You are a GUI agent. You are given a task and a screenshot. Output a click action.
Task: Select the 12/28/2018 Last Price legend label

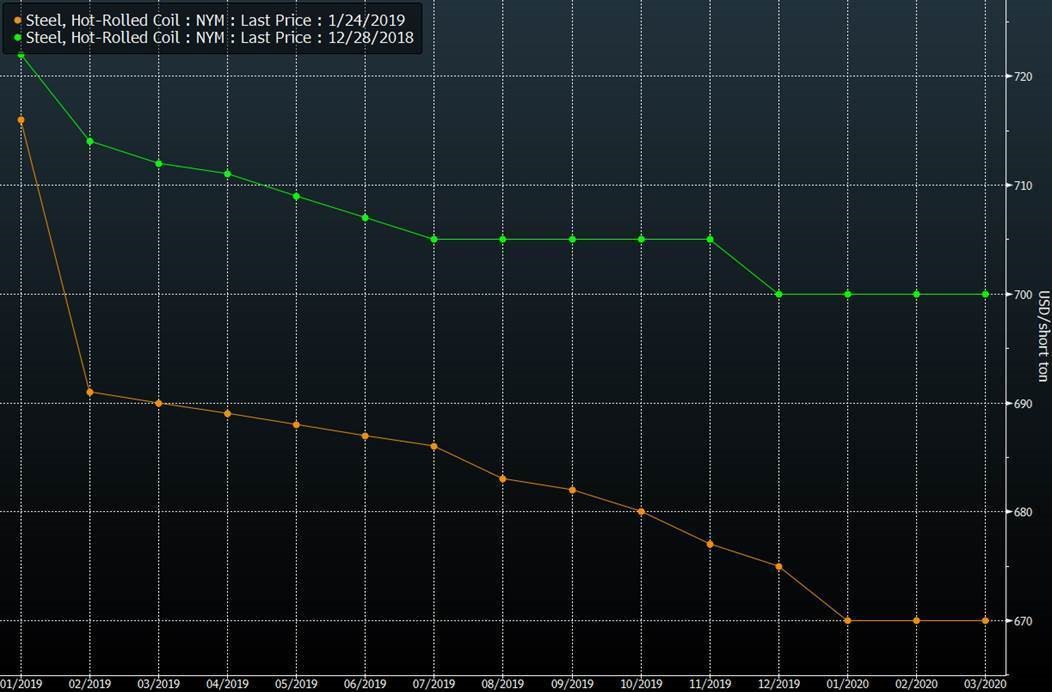pyautogui.click(x=219, y=38)
